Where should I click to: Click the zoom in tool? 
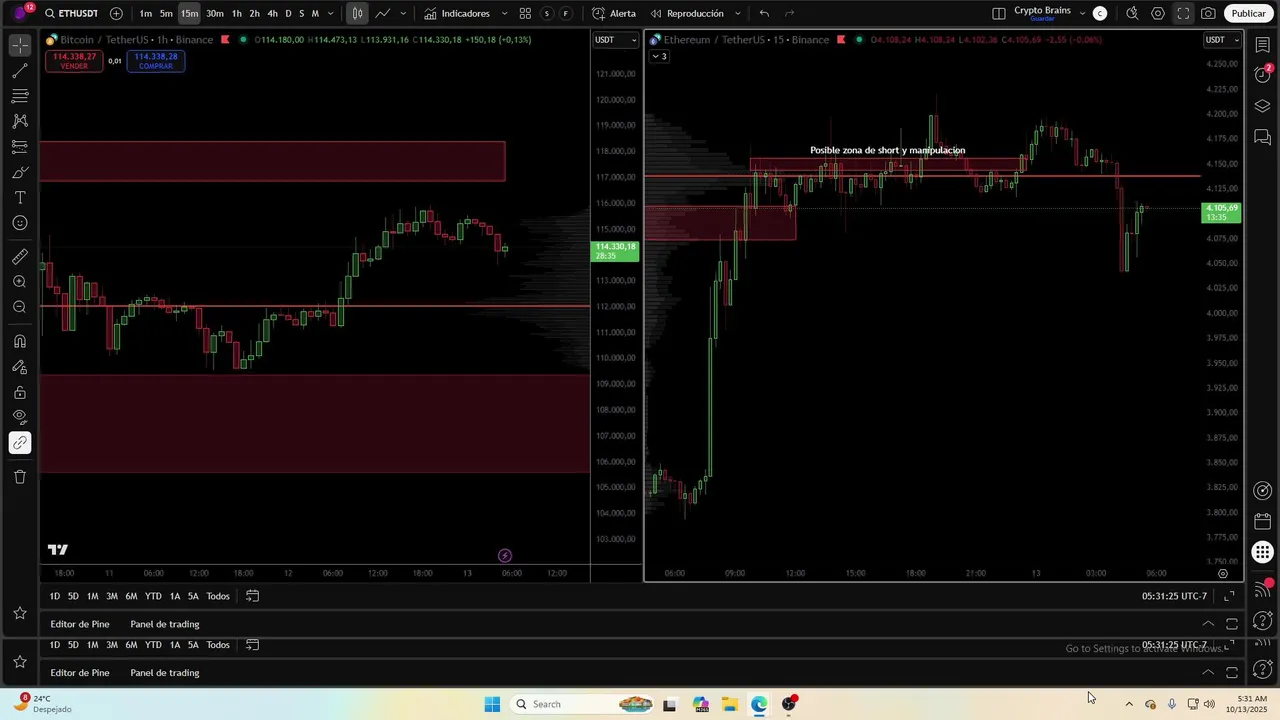click(x=20, y=282)
